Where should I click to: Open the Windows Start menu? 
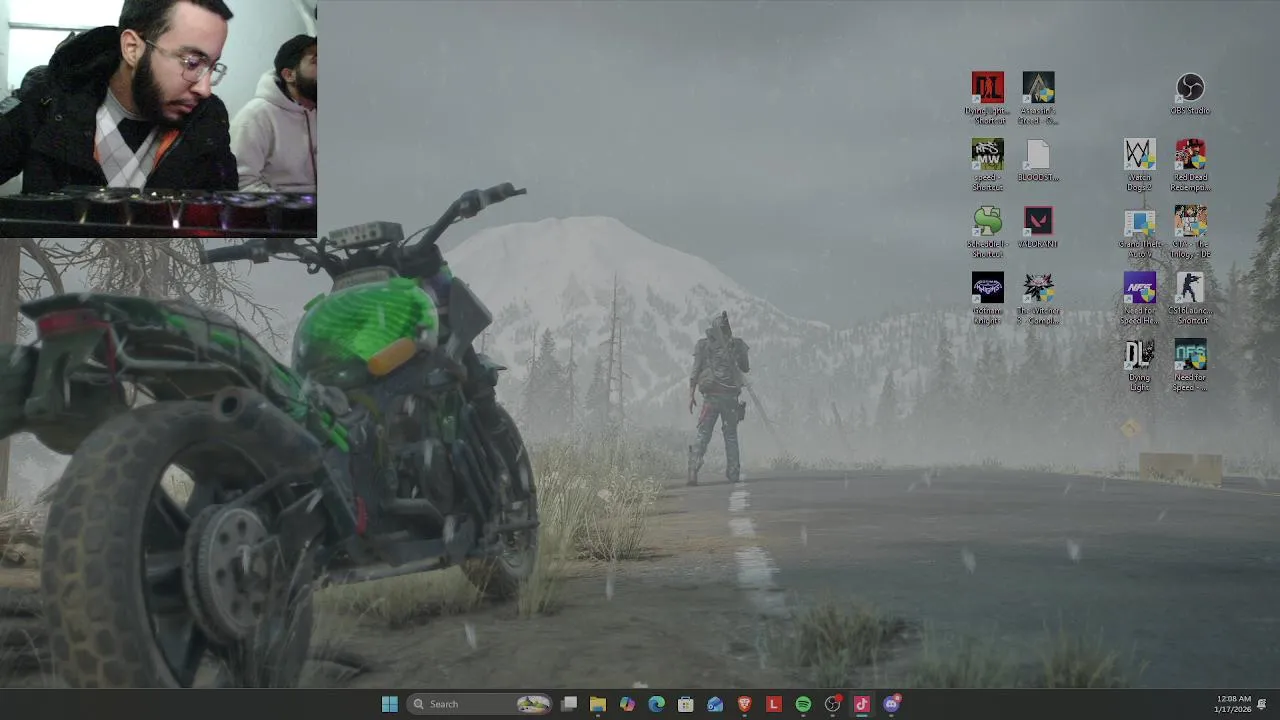(390, 704)
